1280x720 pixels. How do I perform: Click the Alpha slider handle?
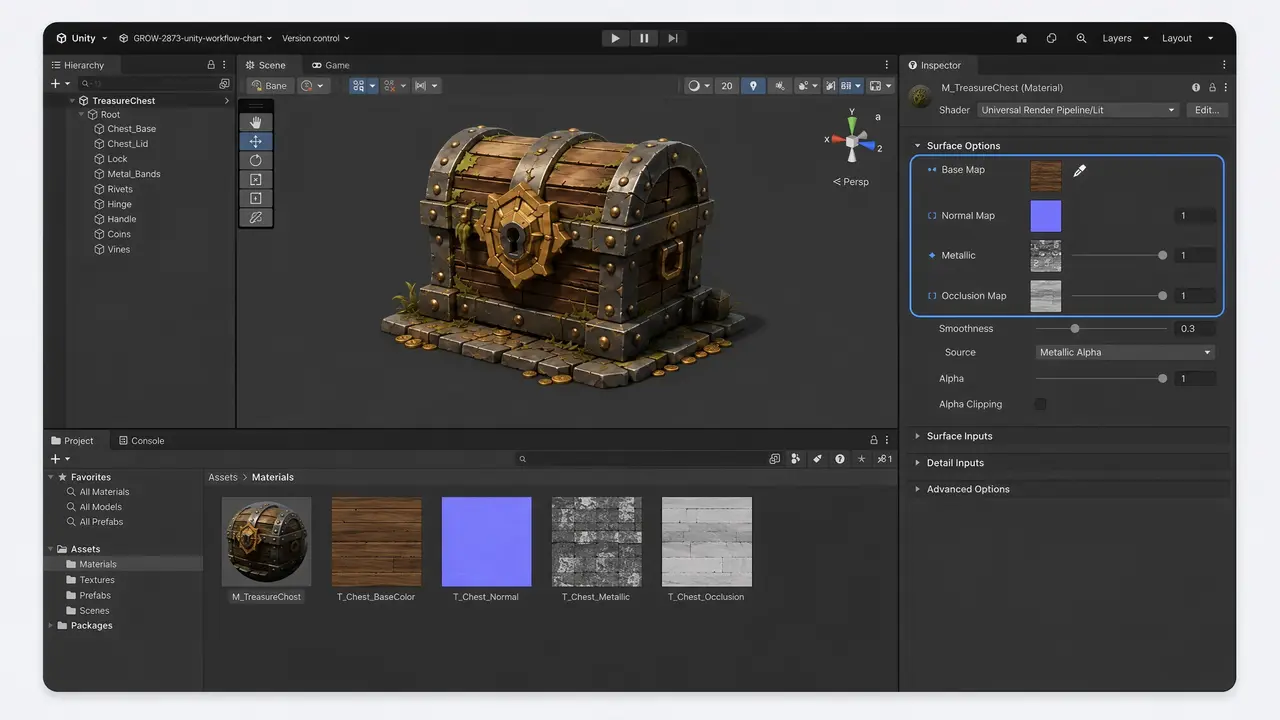click(1162, 379)
